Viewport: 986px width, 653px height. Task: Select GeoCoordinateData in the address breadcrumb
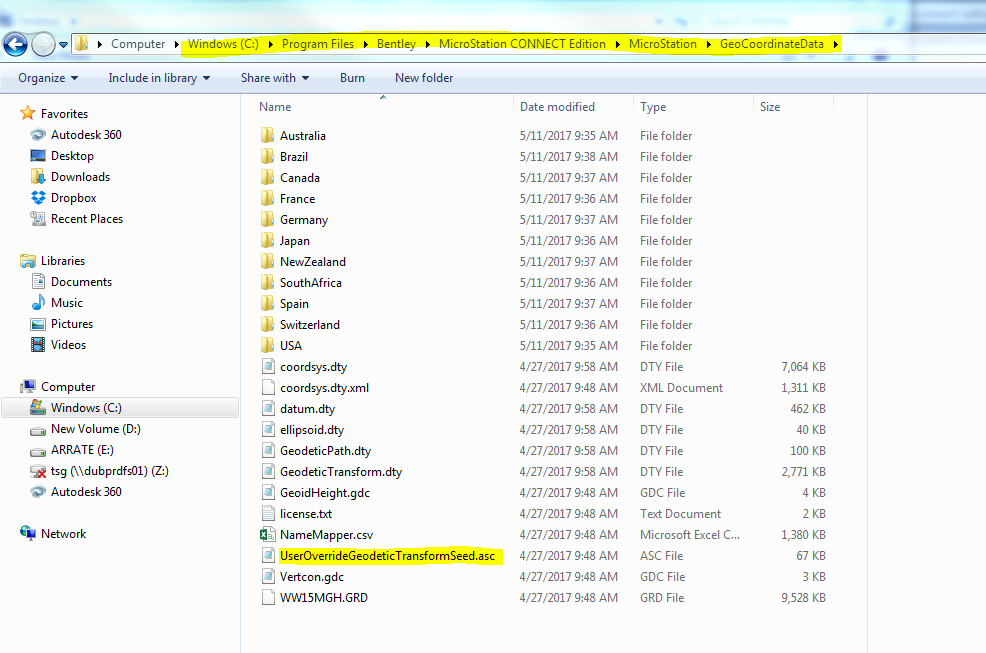[772, 44]
